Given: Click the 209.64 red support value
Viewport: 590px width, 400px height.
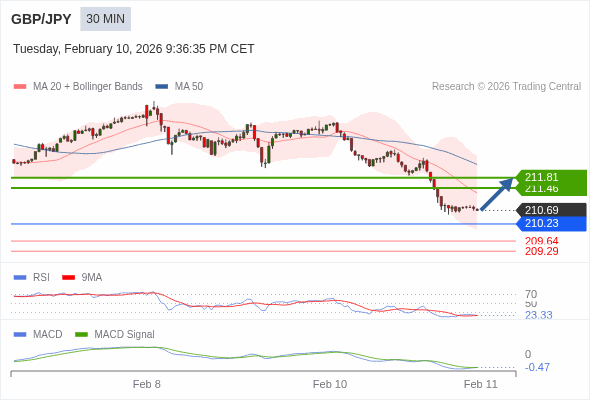Looking at the screenshot, I should (541, 241).
